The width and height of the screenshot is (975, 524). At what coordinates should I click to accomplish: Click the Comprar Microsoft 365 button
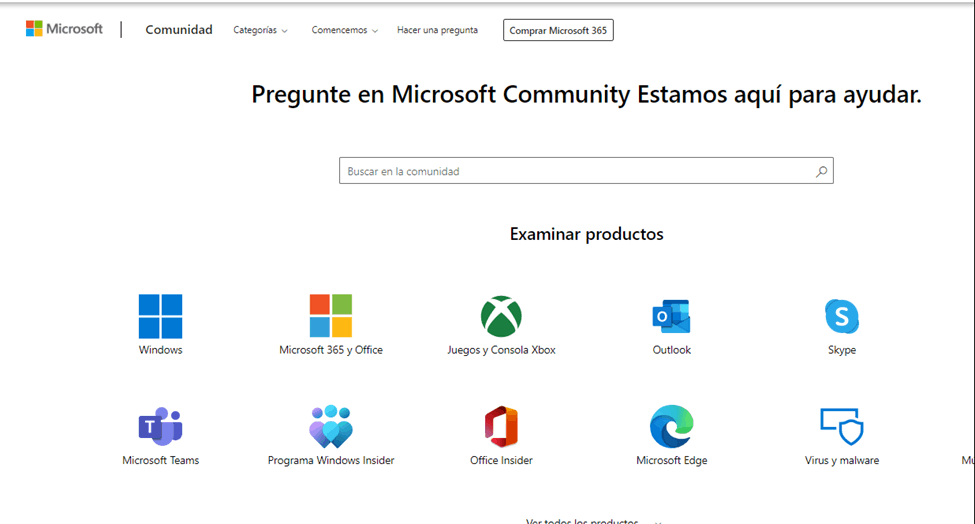click(558, 30)
